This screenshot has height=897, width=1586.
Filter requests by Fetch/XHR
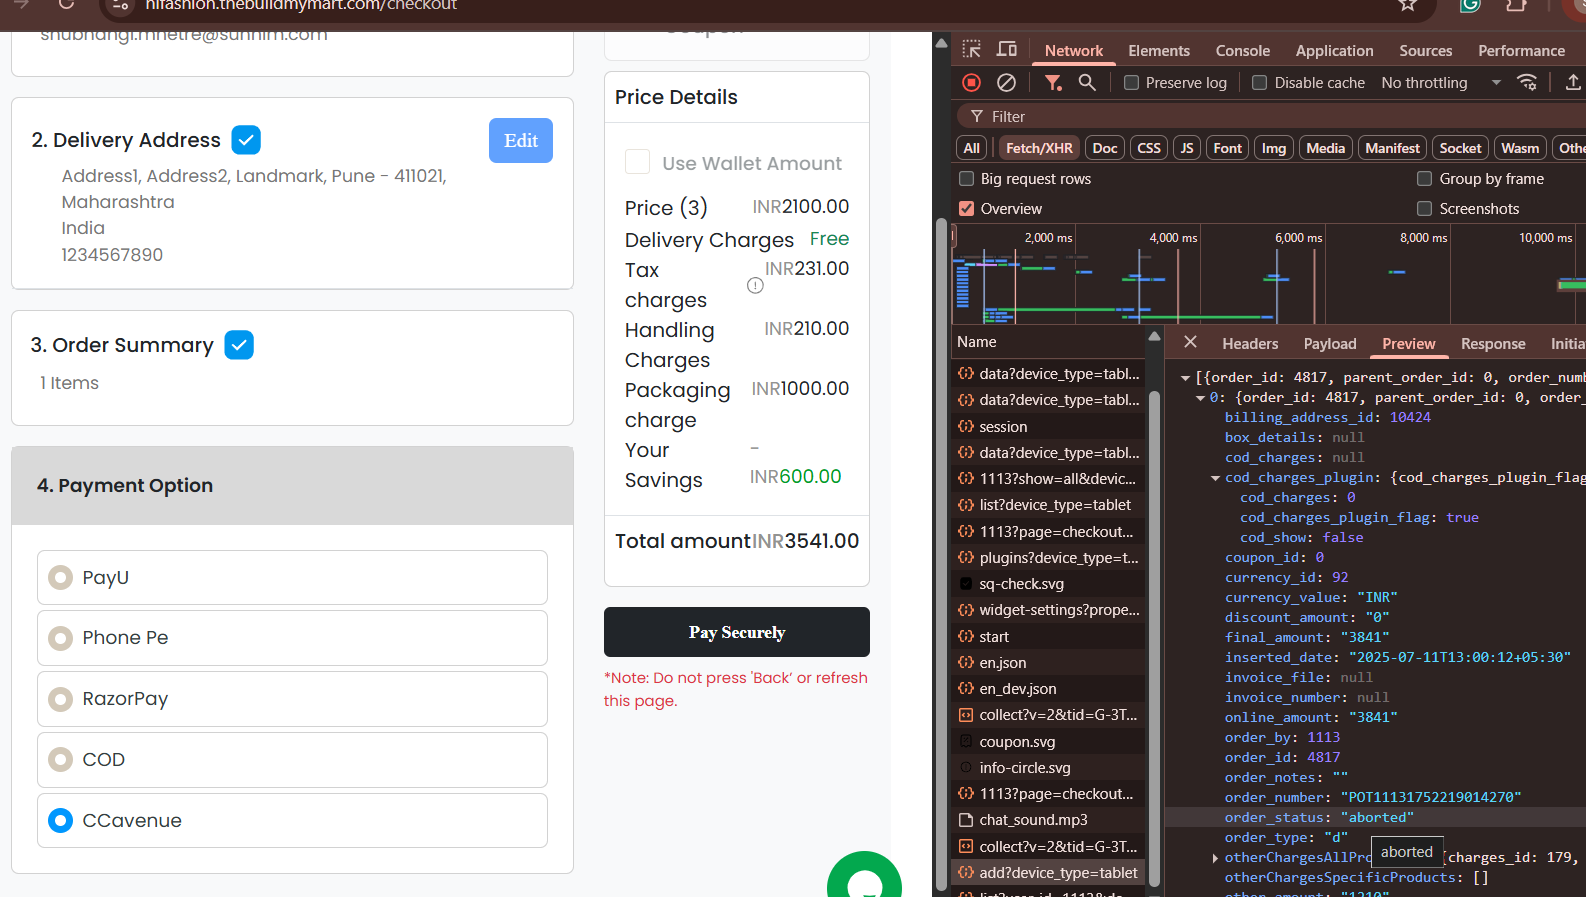point(1039,148)
